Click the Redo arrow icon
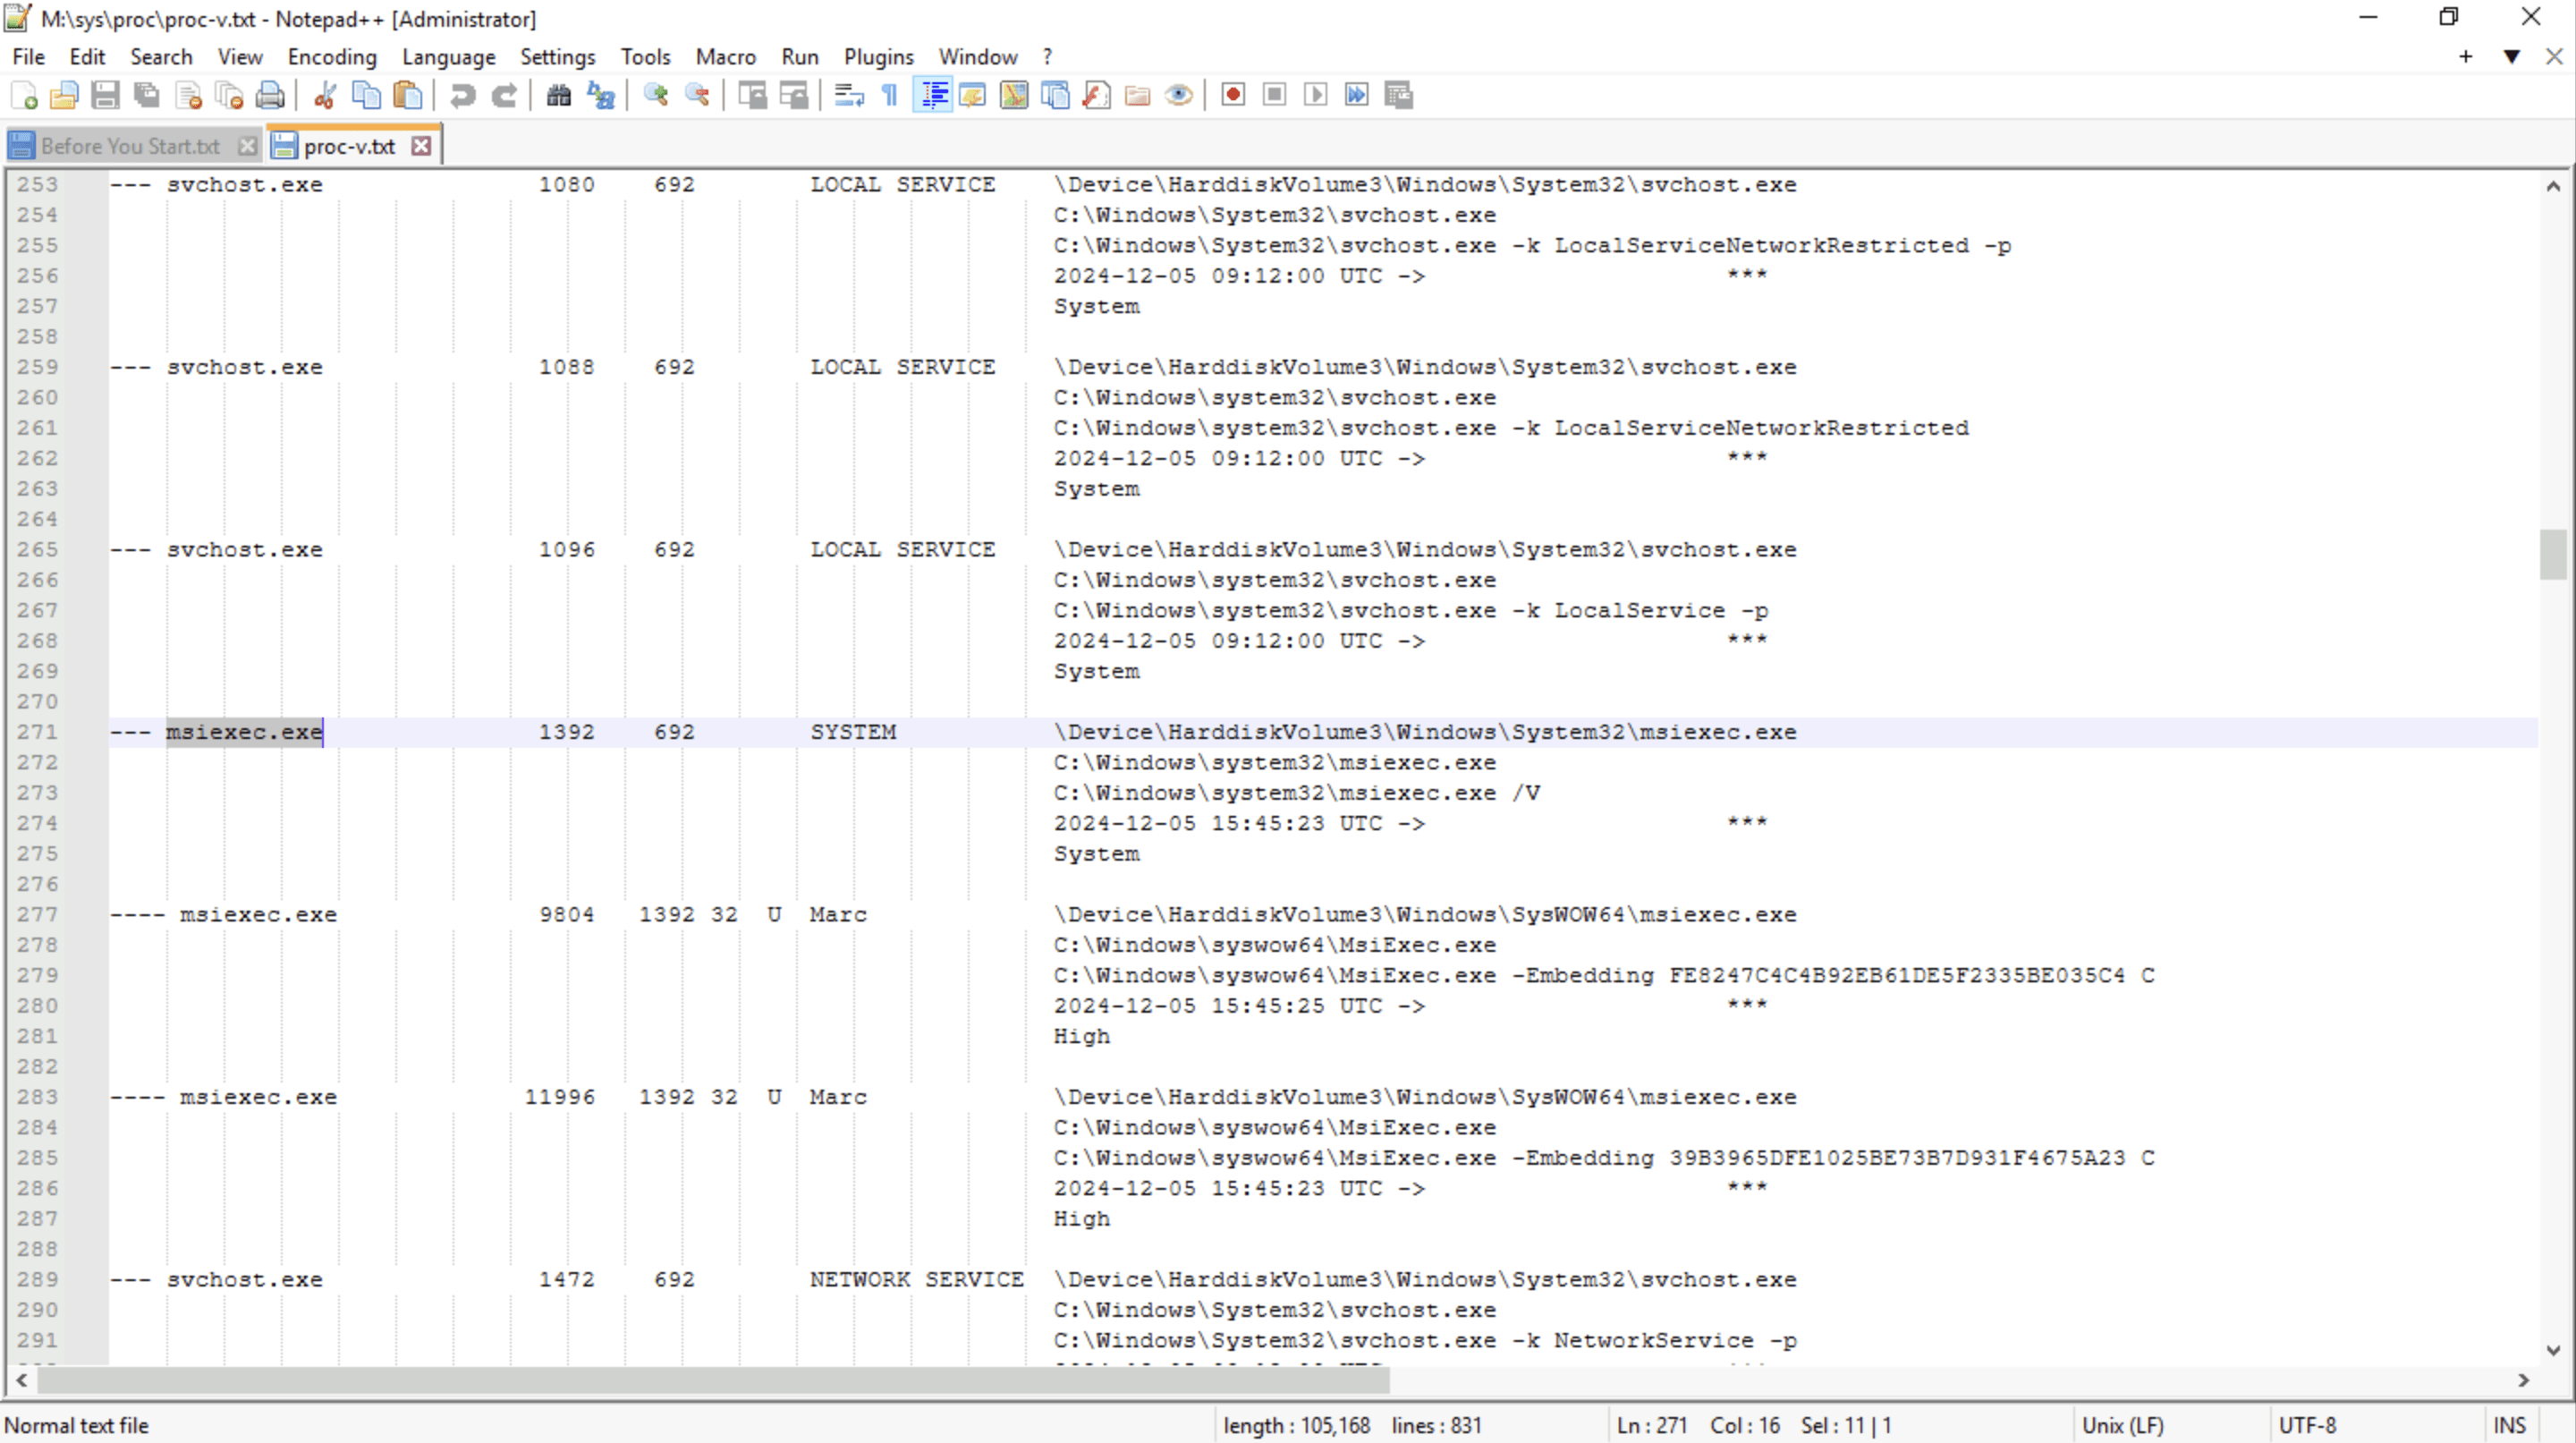This screenshot has height=1443, width=2576. click(504, 95)
